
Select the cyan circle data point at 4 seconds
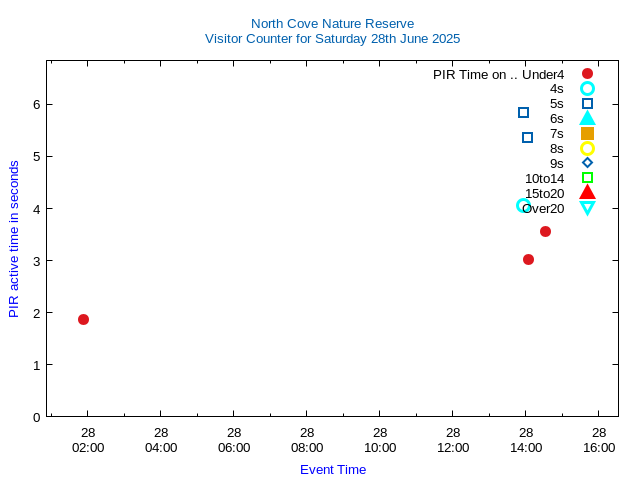point(523,205)
